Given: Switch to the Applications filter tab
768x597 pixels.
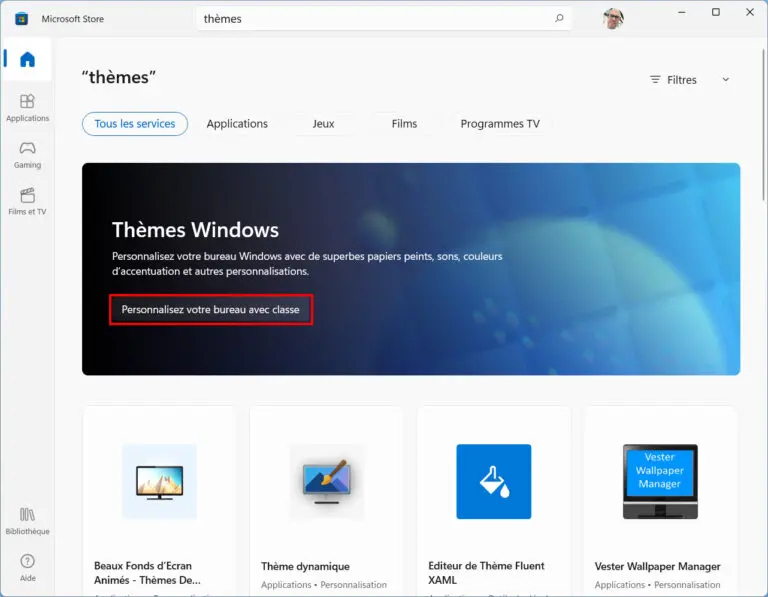Looking at the screenshot, I should coord(237,124).
